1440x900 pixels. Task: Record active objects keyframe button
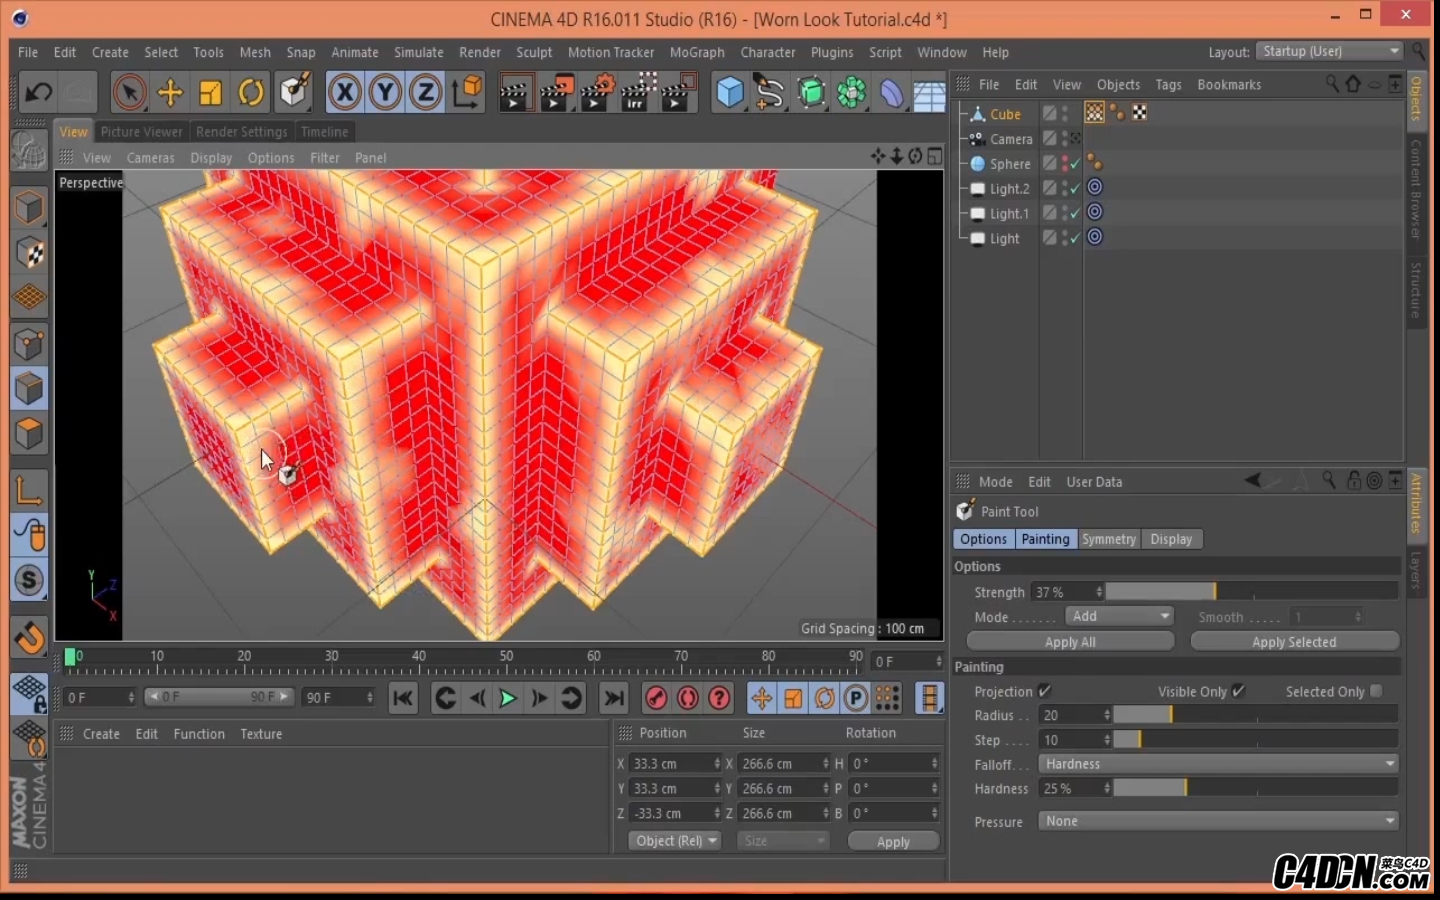coord(656,698)
